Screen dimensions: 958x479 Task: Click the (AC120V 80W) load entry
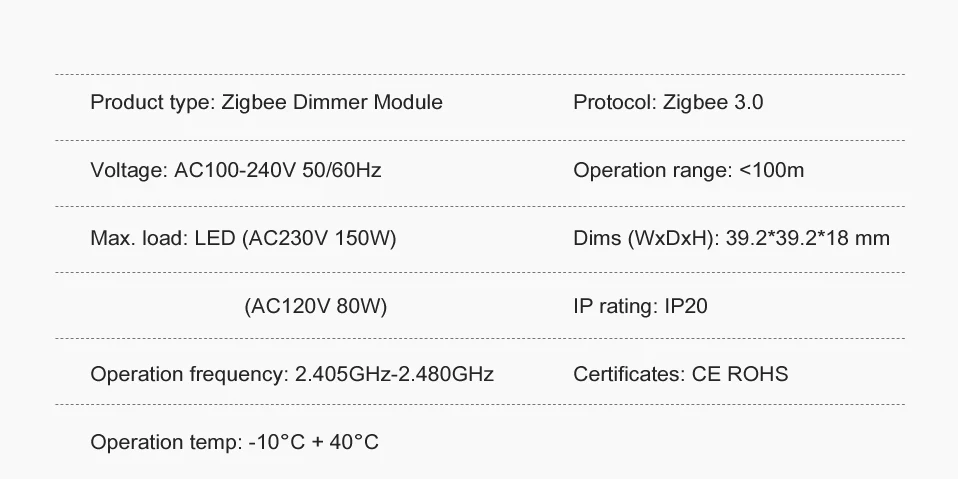pyautogui.click(x=316, y=306)
